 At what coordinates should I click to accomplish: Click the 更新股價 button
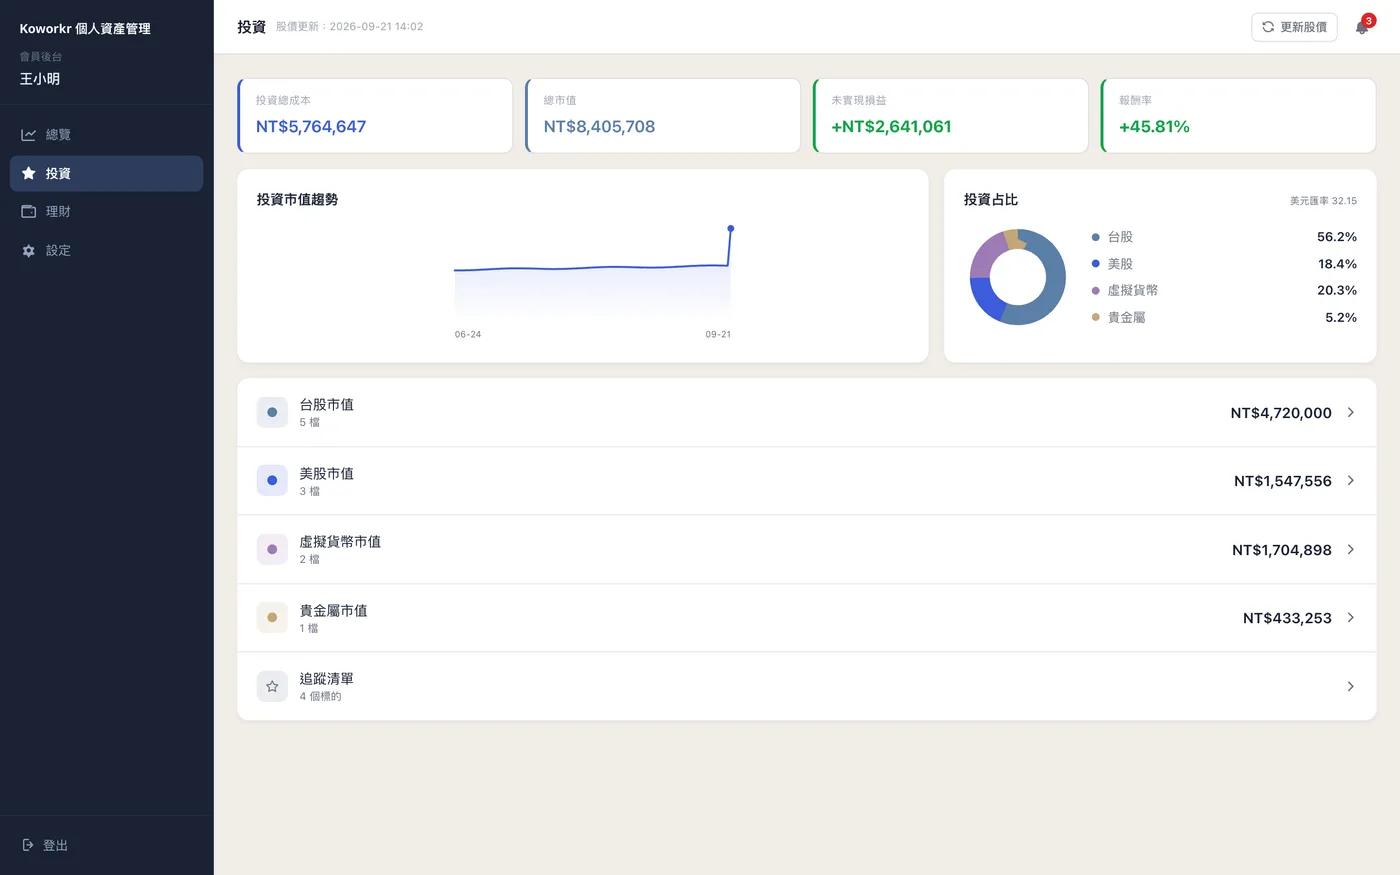click(1294, 27)
